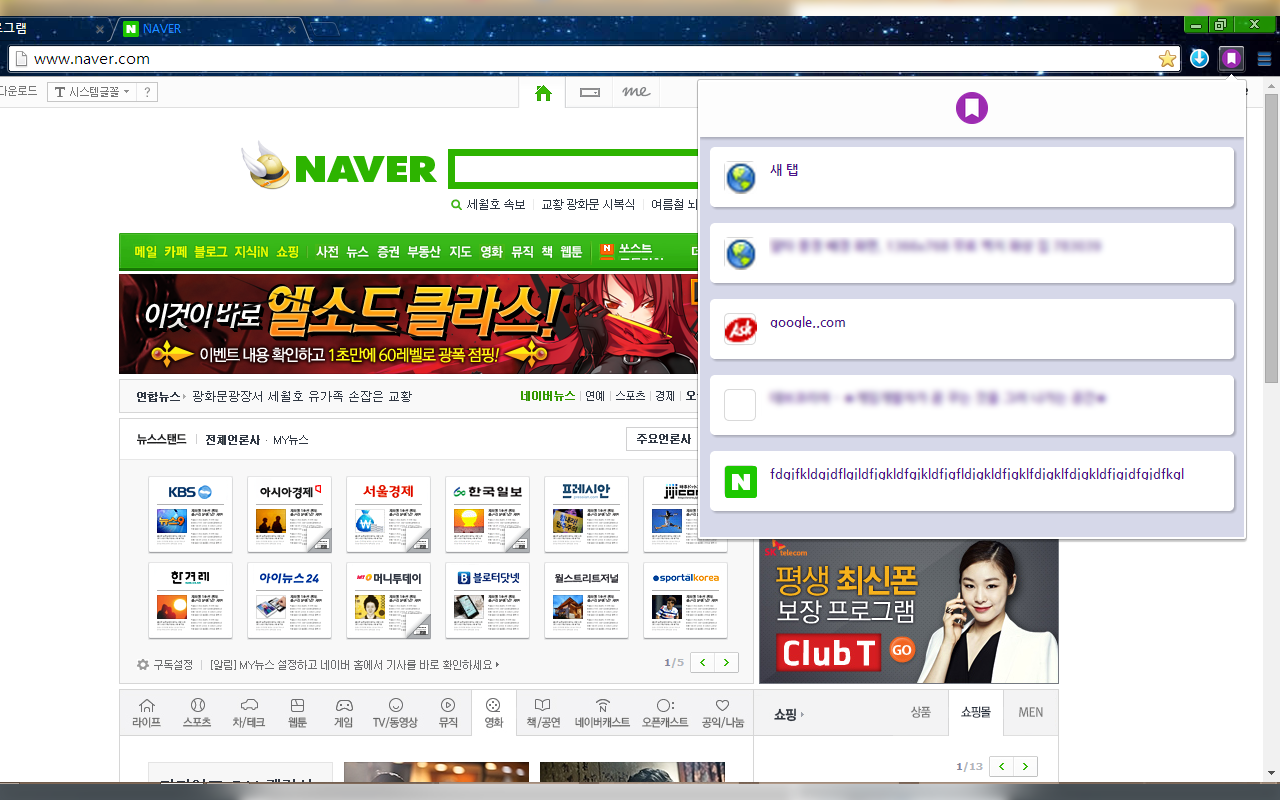Go to next newsstand page
Image resolution: width=1280 pixels, height=800 pixels.
click(x=727, y=662)
